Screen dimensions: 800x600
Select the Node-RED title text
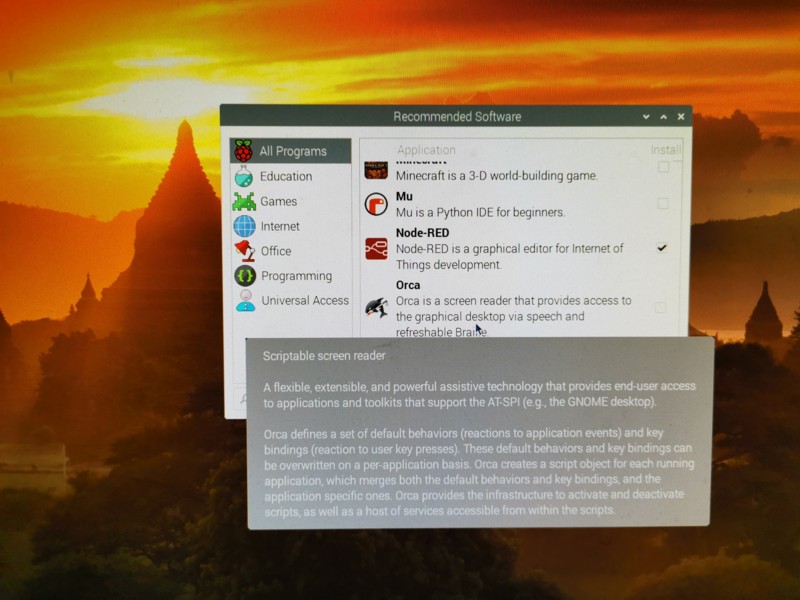tap(422, 233)
